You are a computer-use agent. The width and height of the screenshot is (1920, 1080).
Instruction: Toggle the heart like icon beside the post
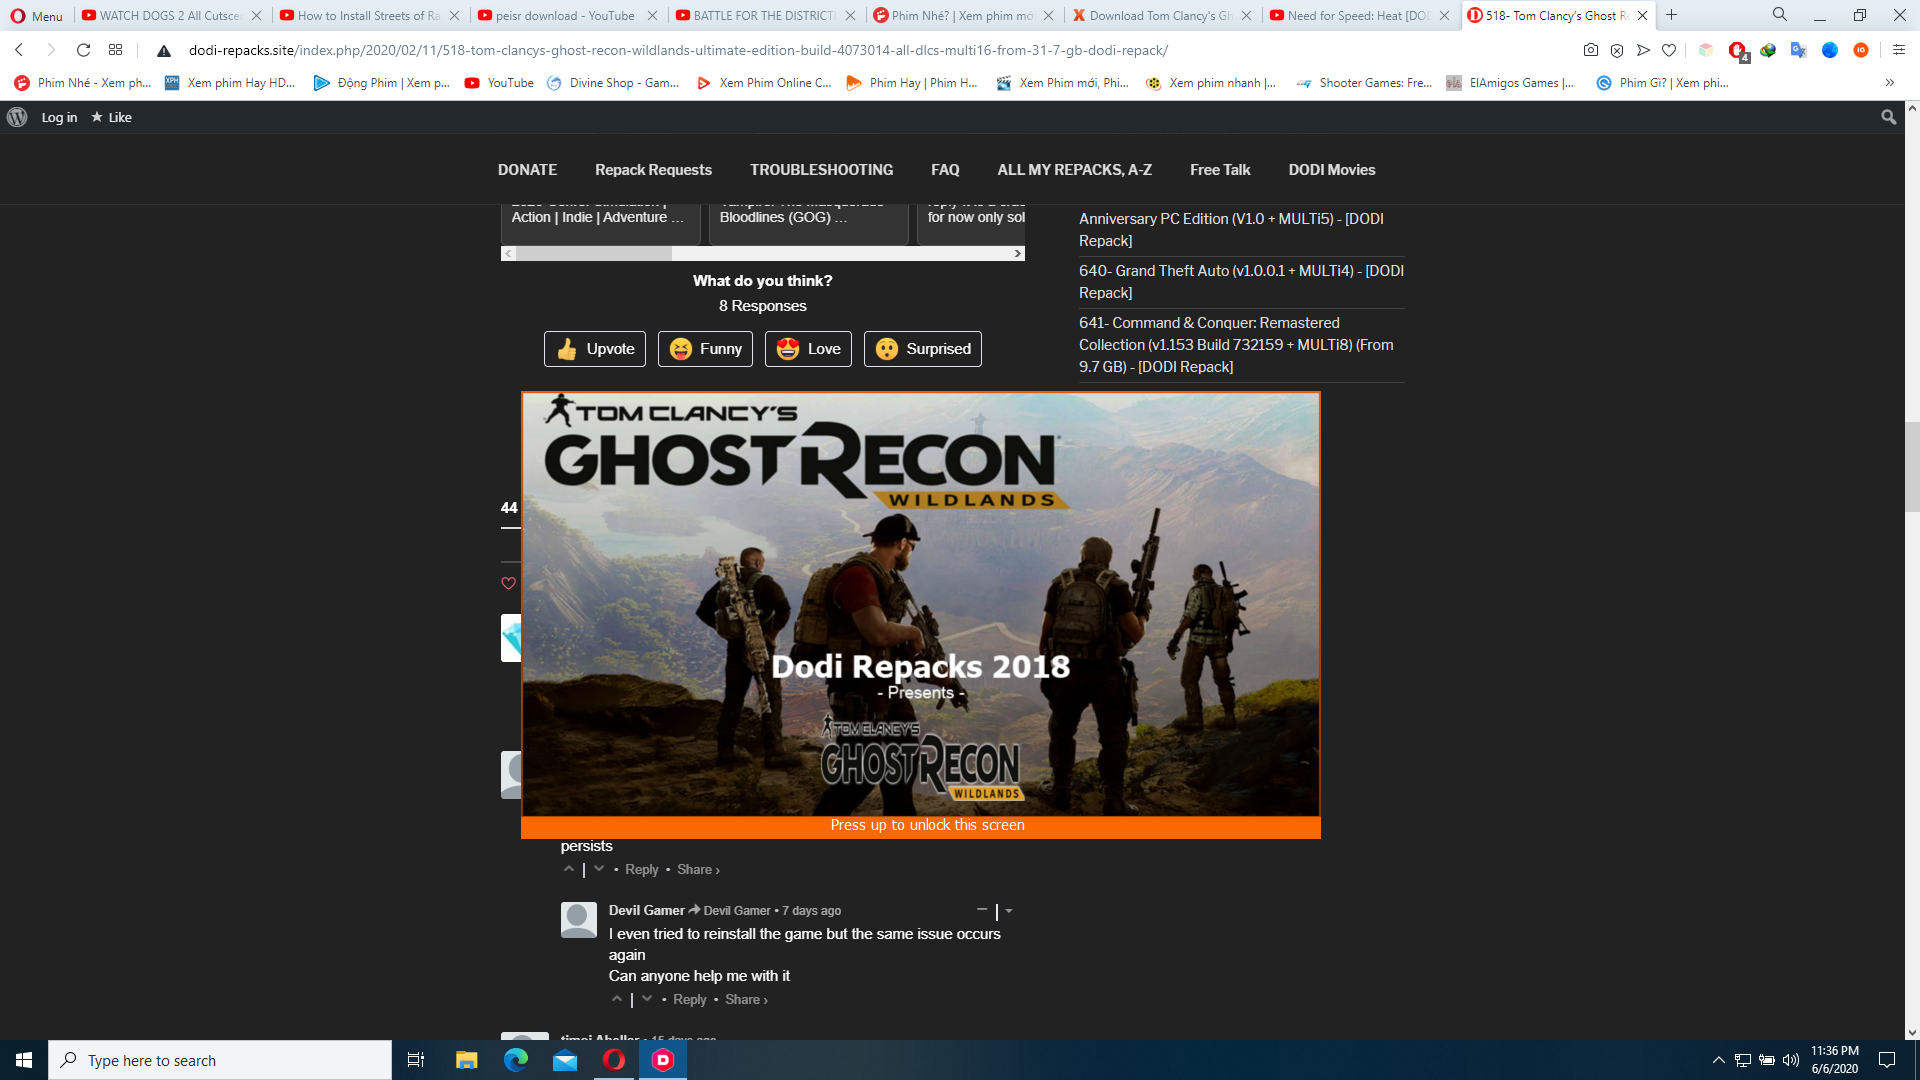pyautogui.click(x=508, y=583)
